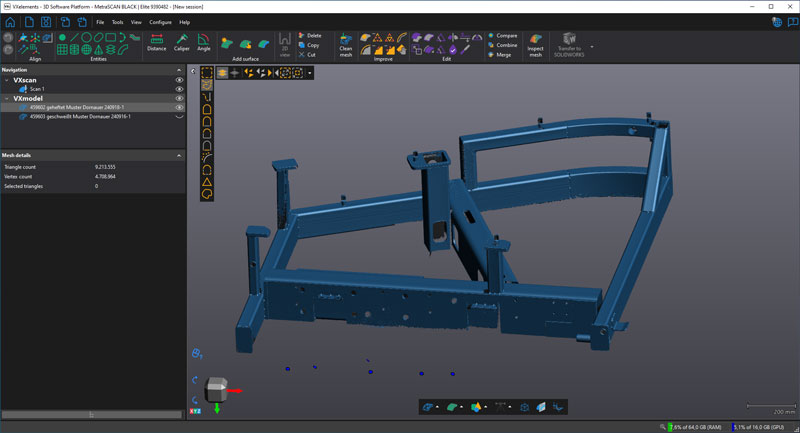
Task: Open the Configure menu
Action: tap(160, 21)
